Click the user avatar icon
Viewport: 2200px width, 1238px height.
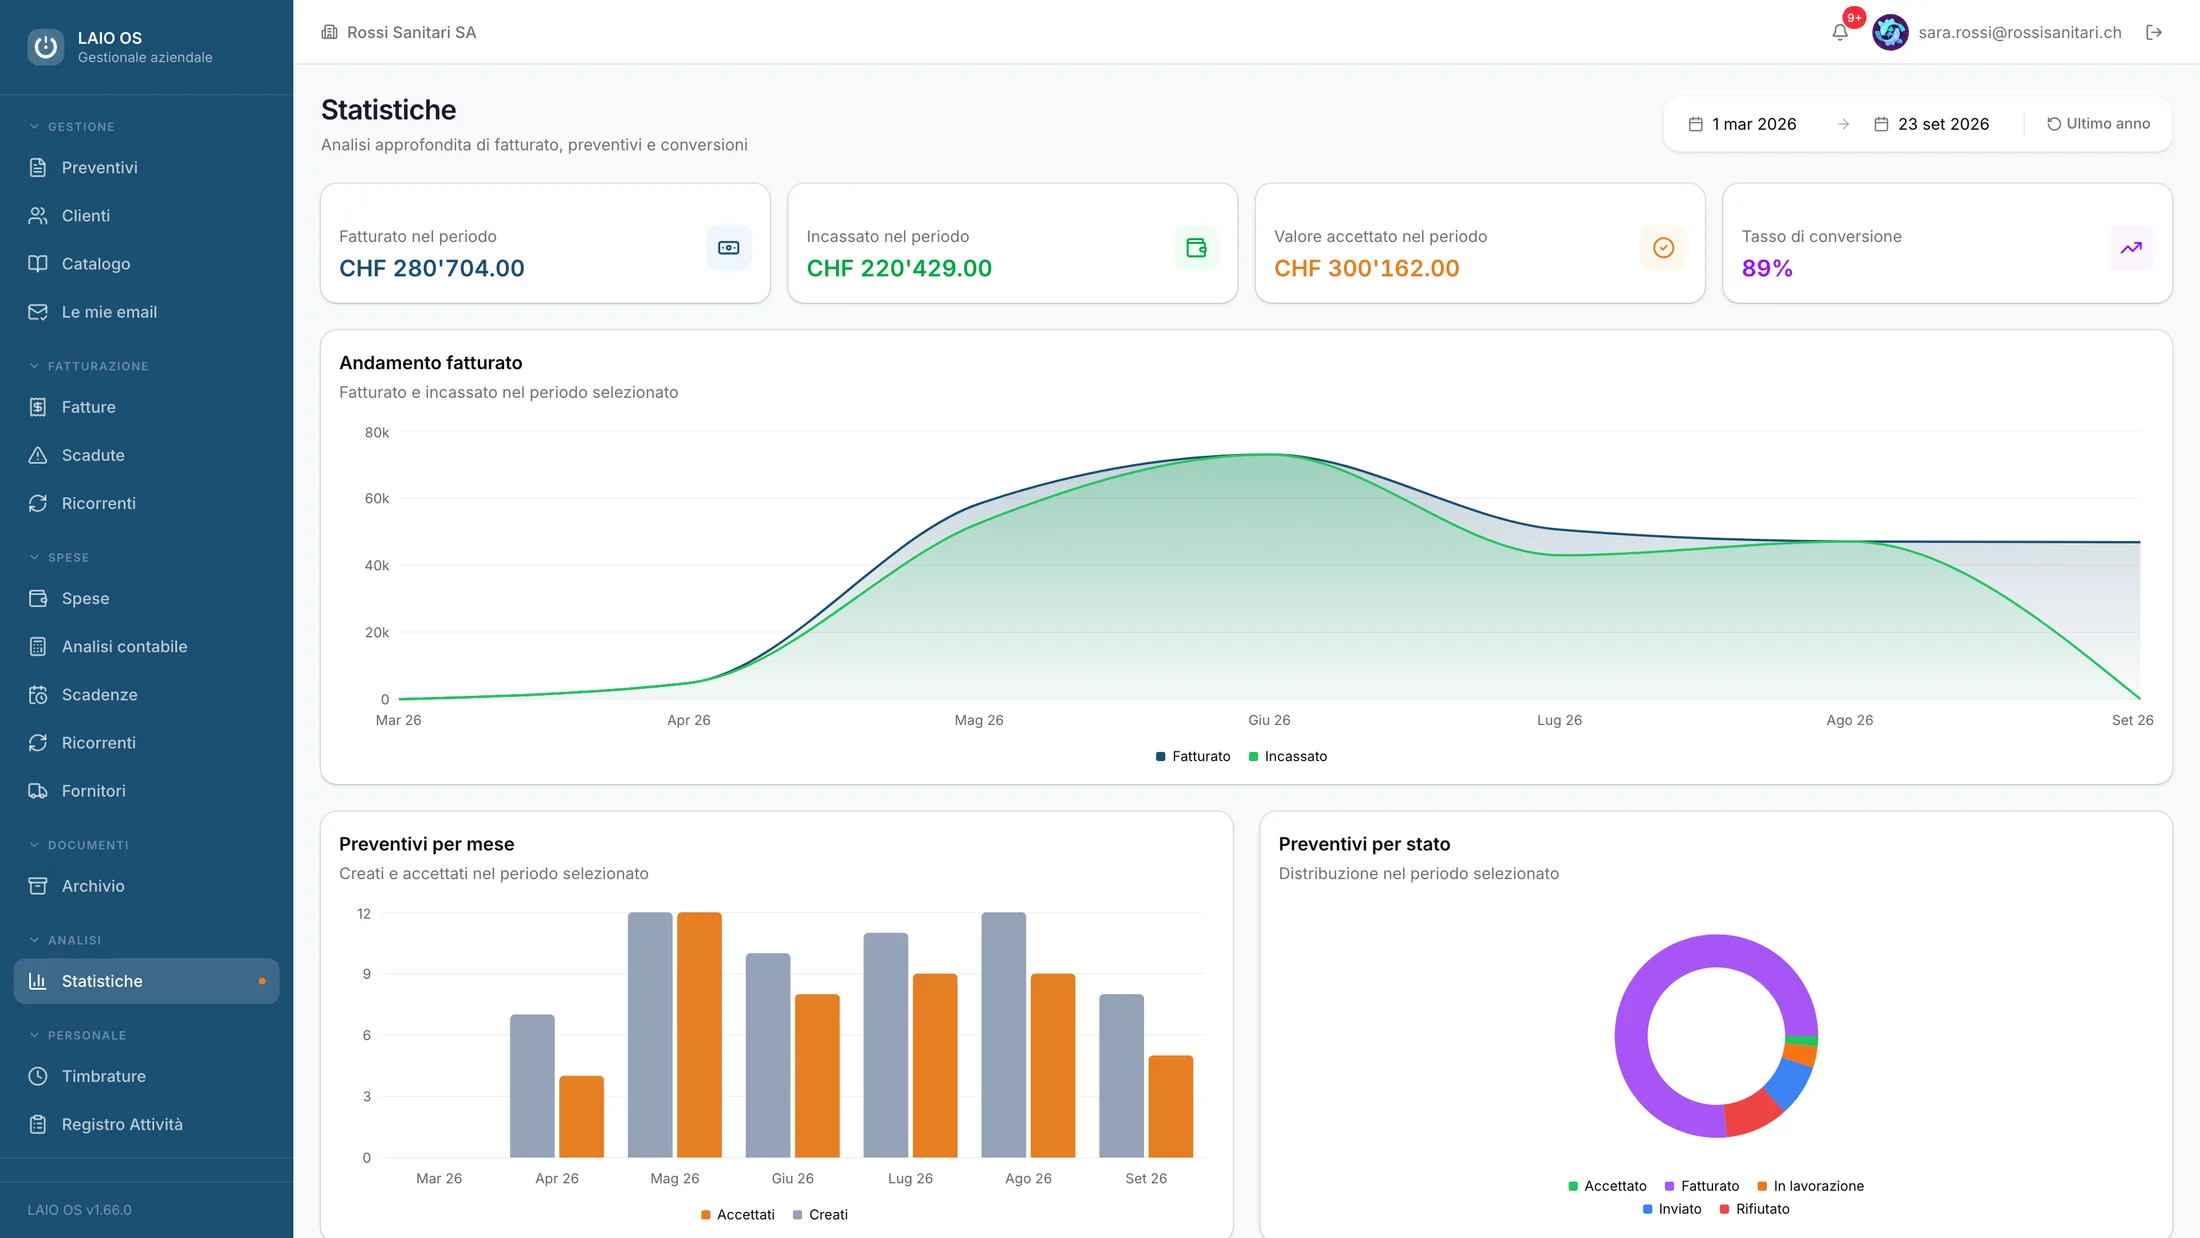pos(1890,32)
